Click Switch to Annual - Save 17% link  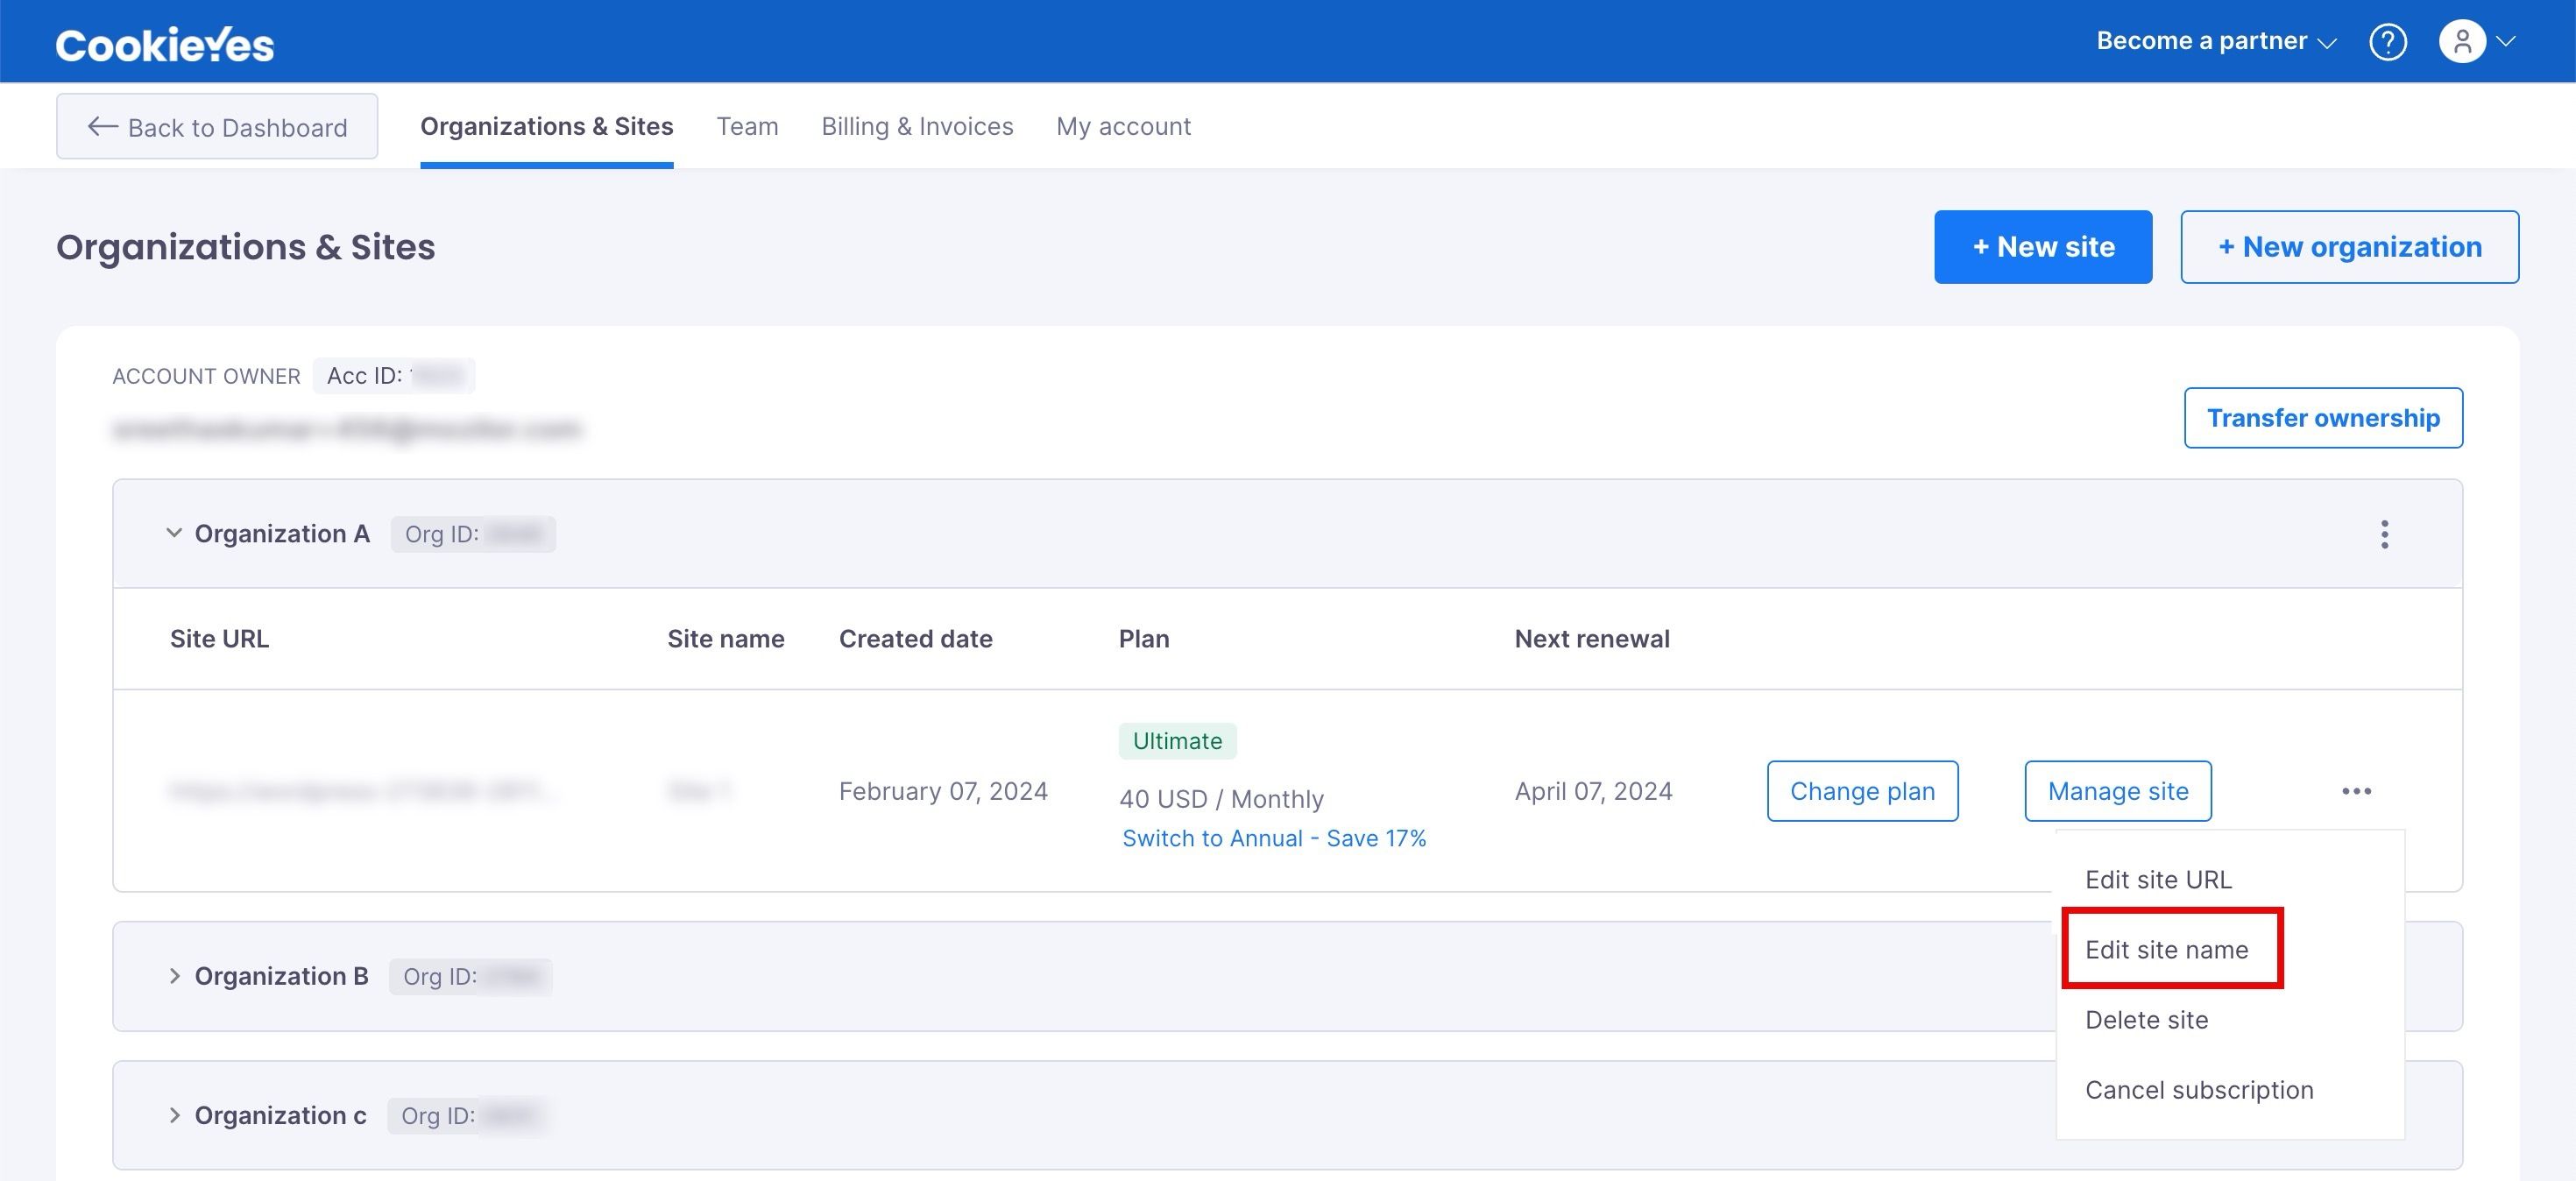pyautogui.click(x=1274, y=838)
